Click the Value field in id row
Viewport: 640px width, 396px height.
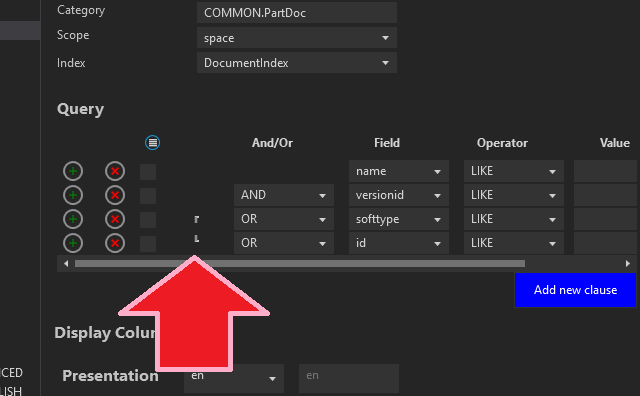pyautogui.click(x=605, y=243)
